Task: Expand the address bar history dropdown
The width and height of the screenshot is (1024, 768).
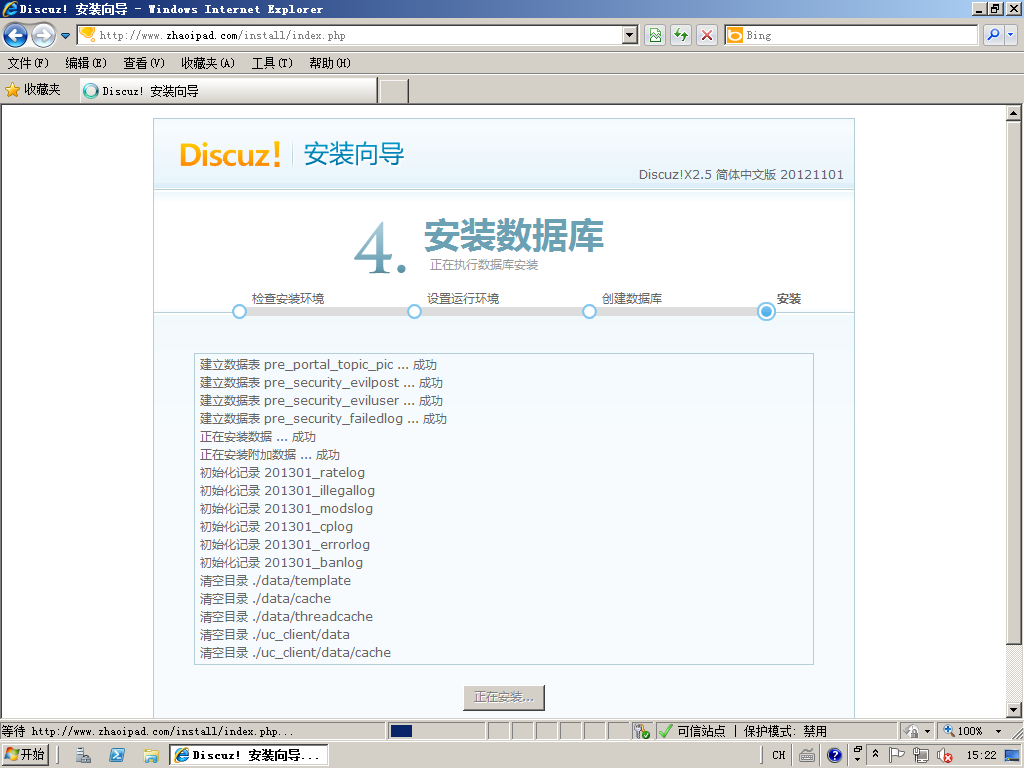Action: (x=630, y=35)
